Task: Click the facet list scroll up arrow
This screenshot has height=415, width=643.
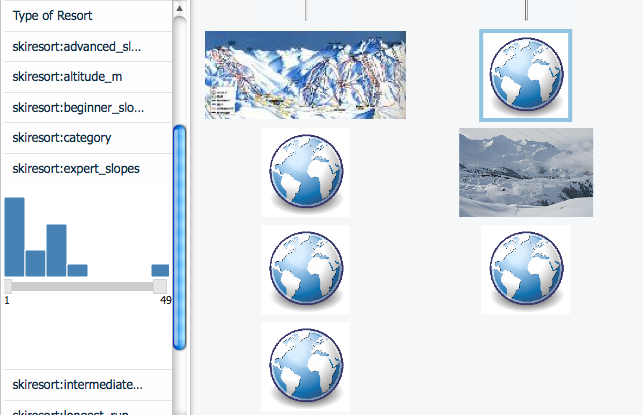Action: [179, 8]
